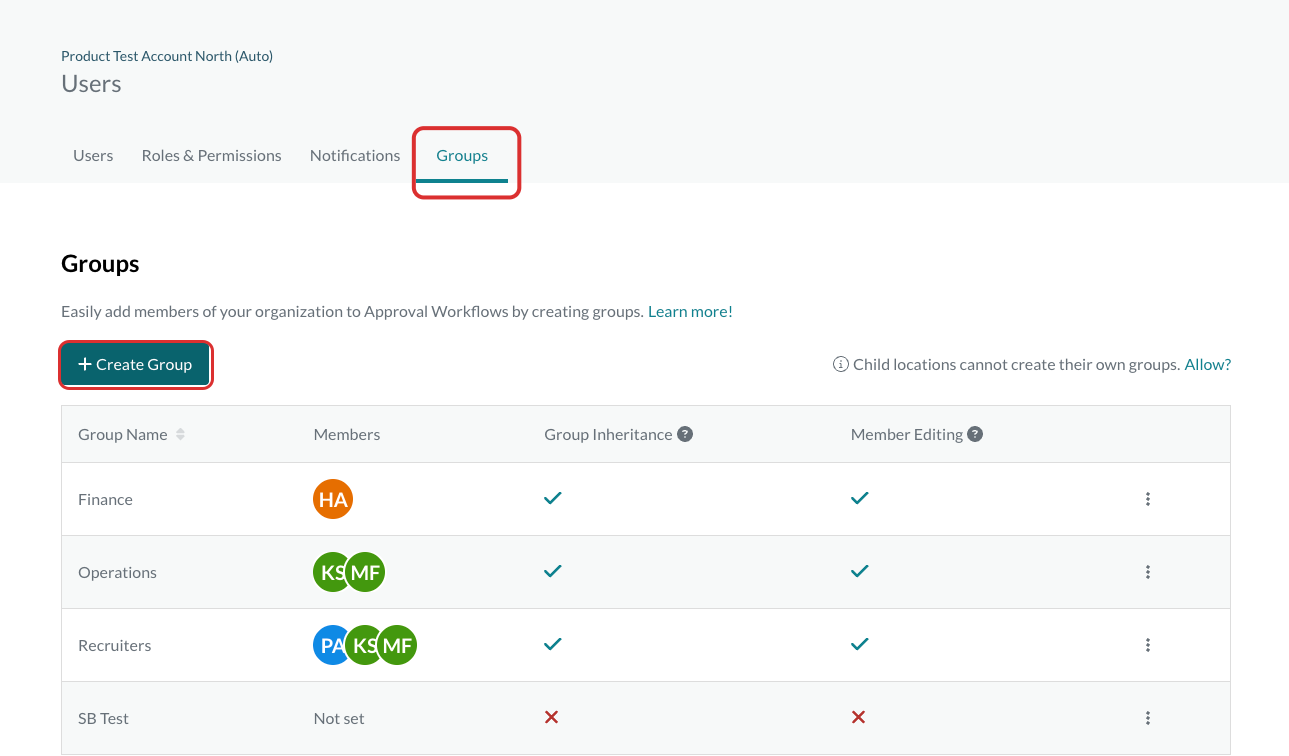Go to the Notifications tab
This screenshot has width=1289, height=756.
click(x=355, y=155)
